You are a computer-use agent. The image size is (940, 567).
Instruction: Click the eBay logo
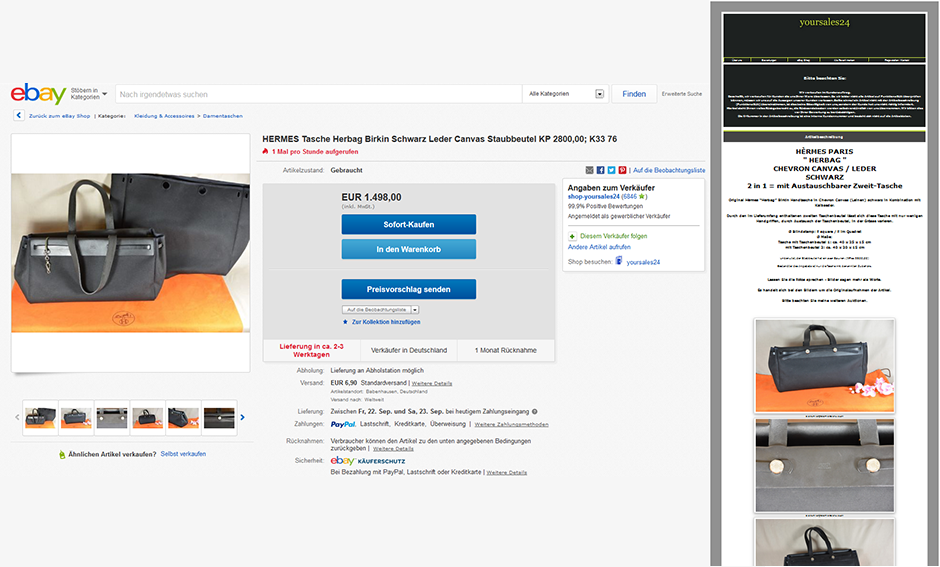(38, 94)
